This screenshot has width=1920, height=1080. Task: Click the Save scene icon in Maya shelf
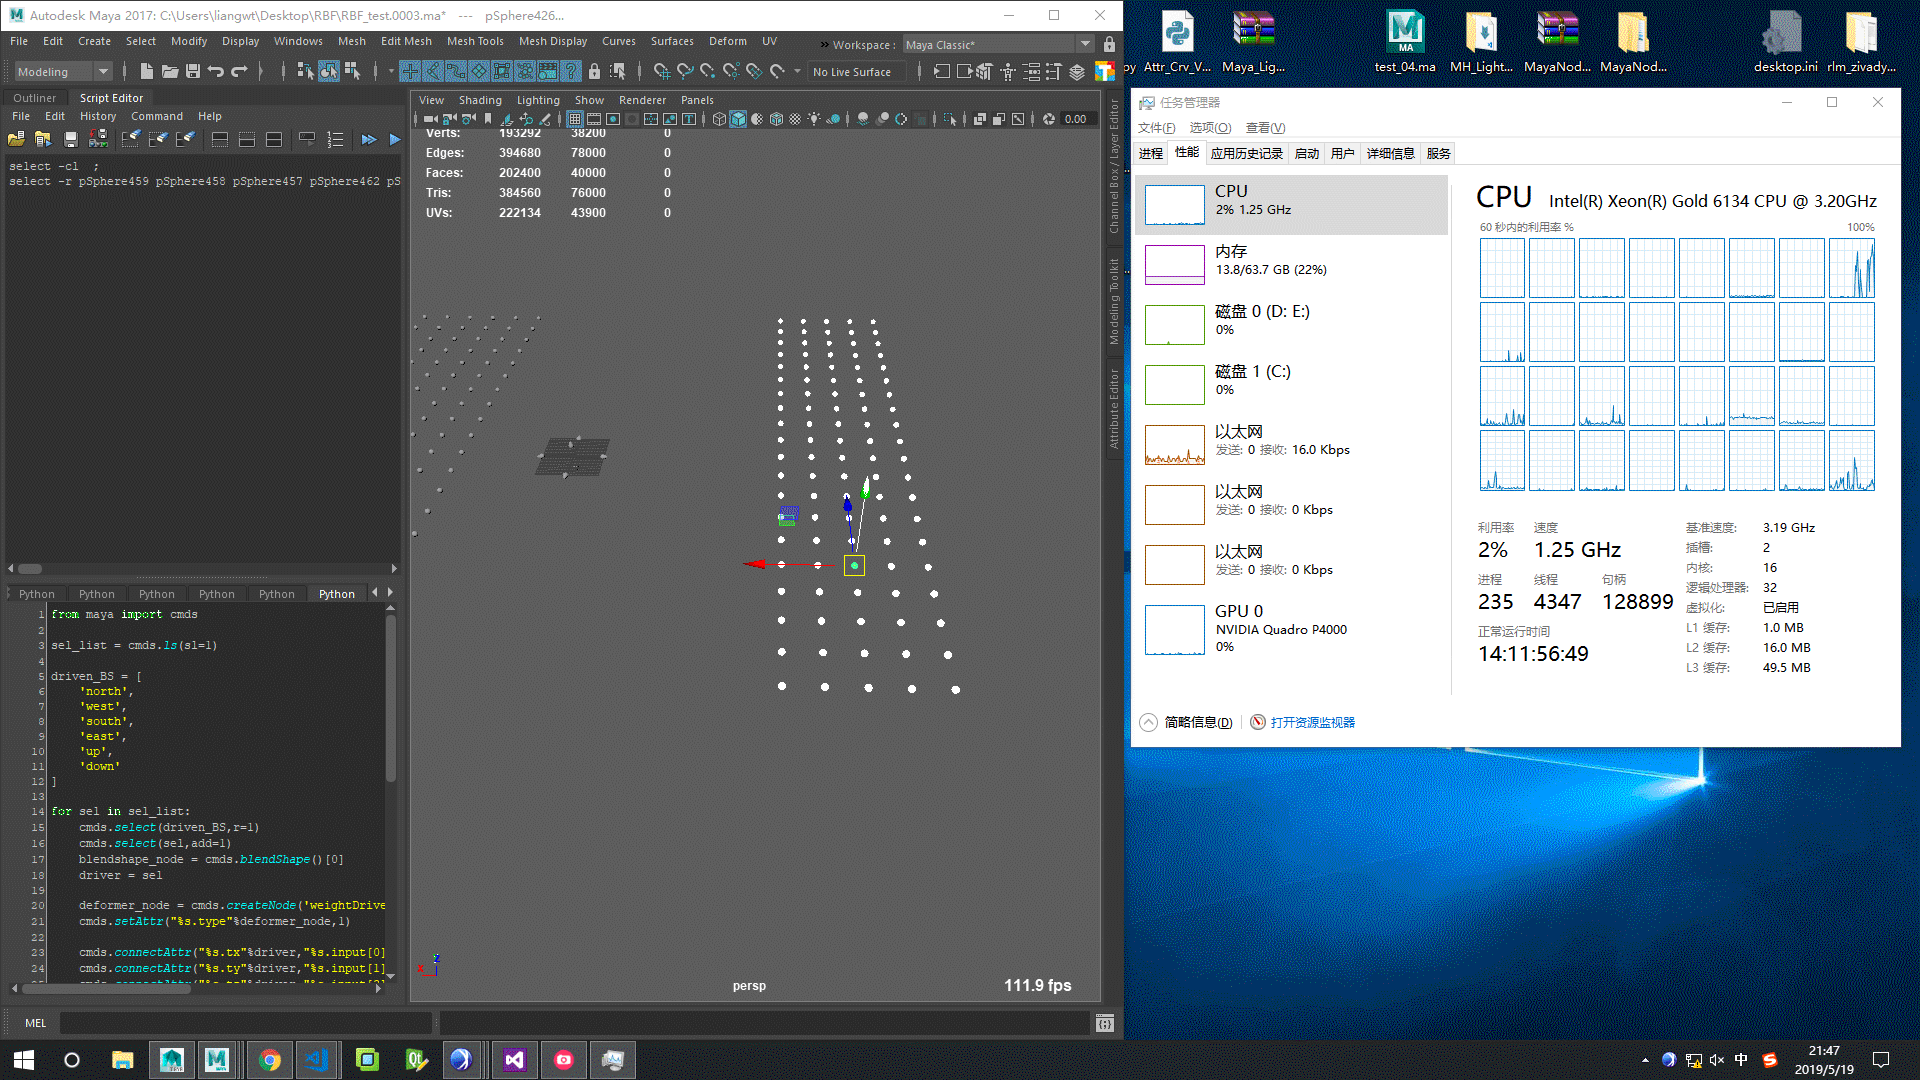193,71
